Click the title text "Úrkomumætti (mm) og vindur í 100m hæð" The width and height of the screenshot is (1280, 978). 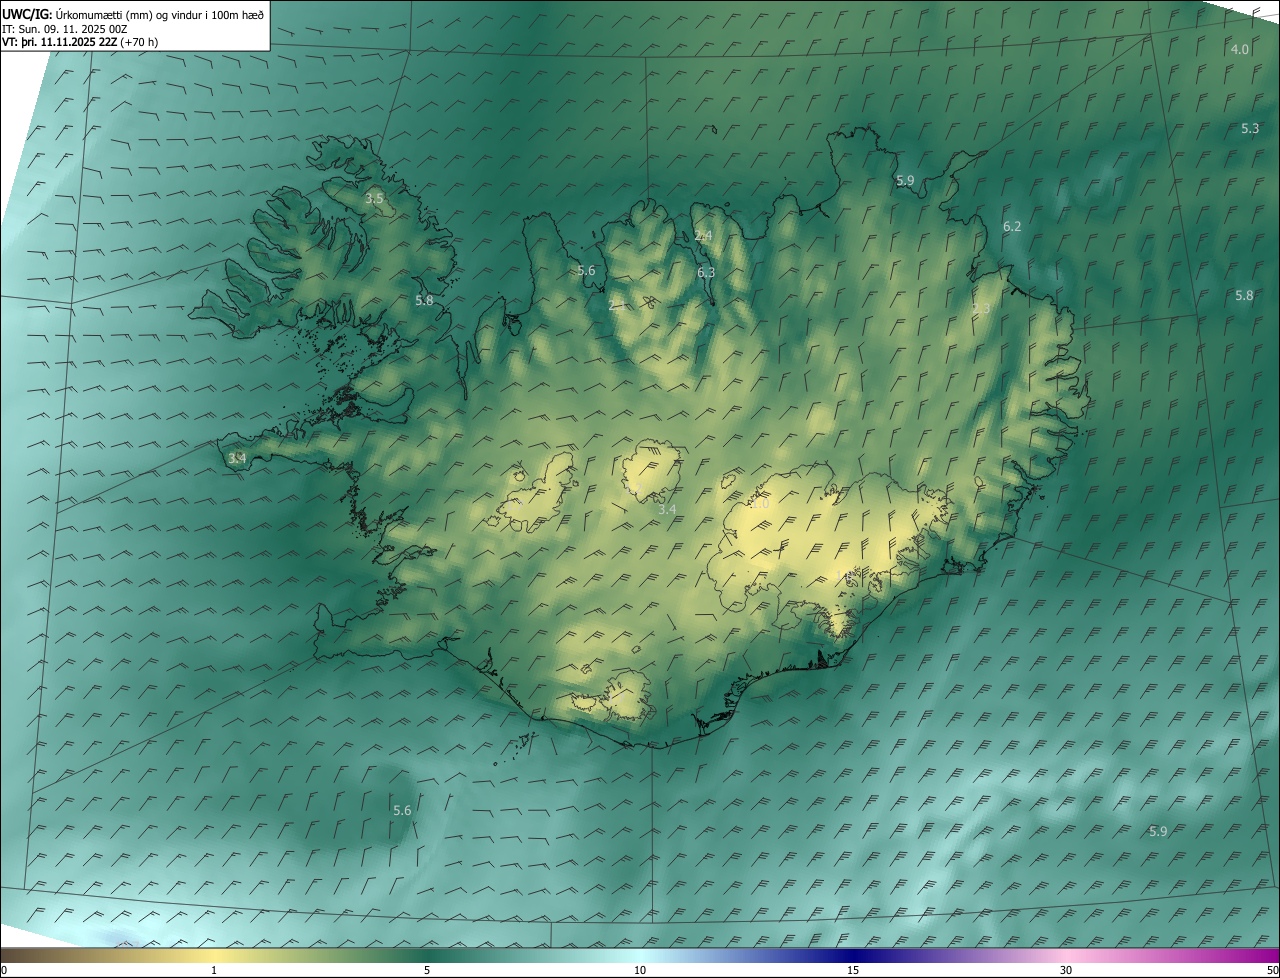tap(160, 14)
